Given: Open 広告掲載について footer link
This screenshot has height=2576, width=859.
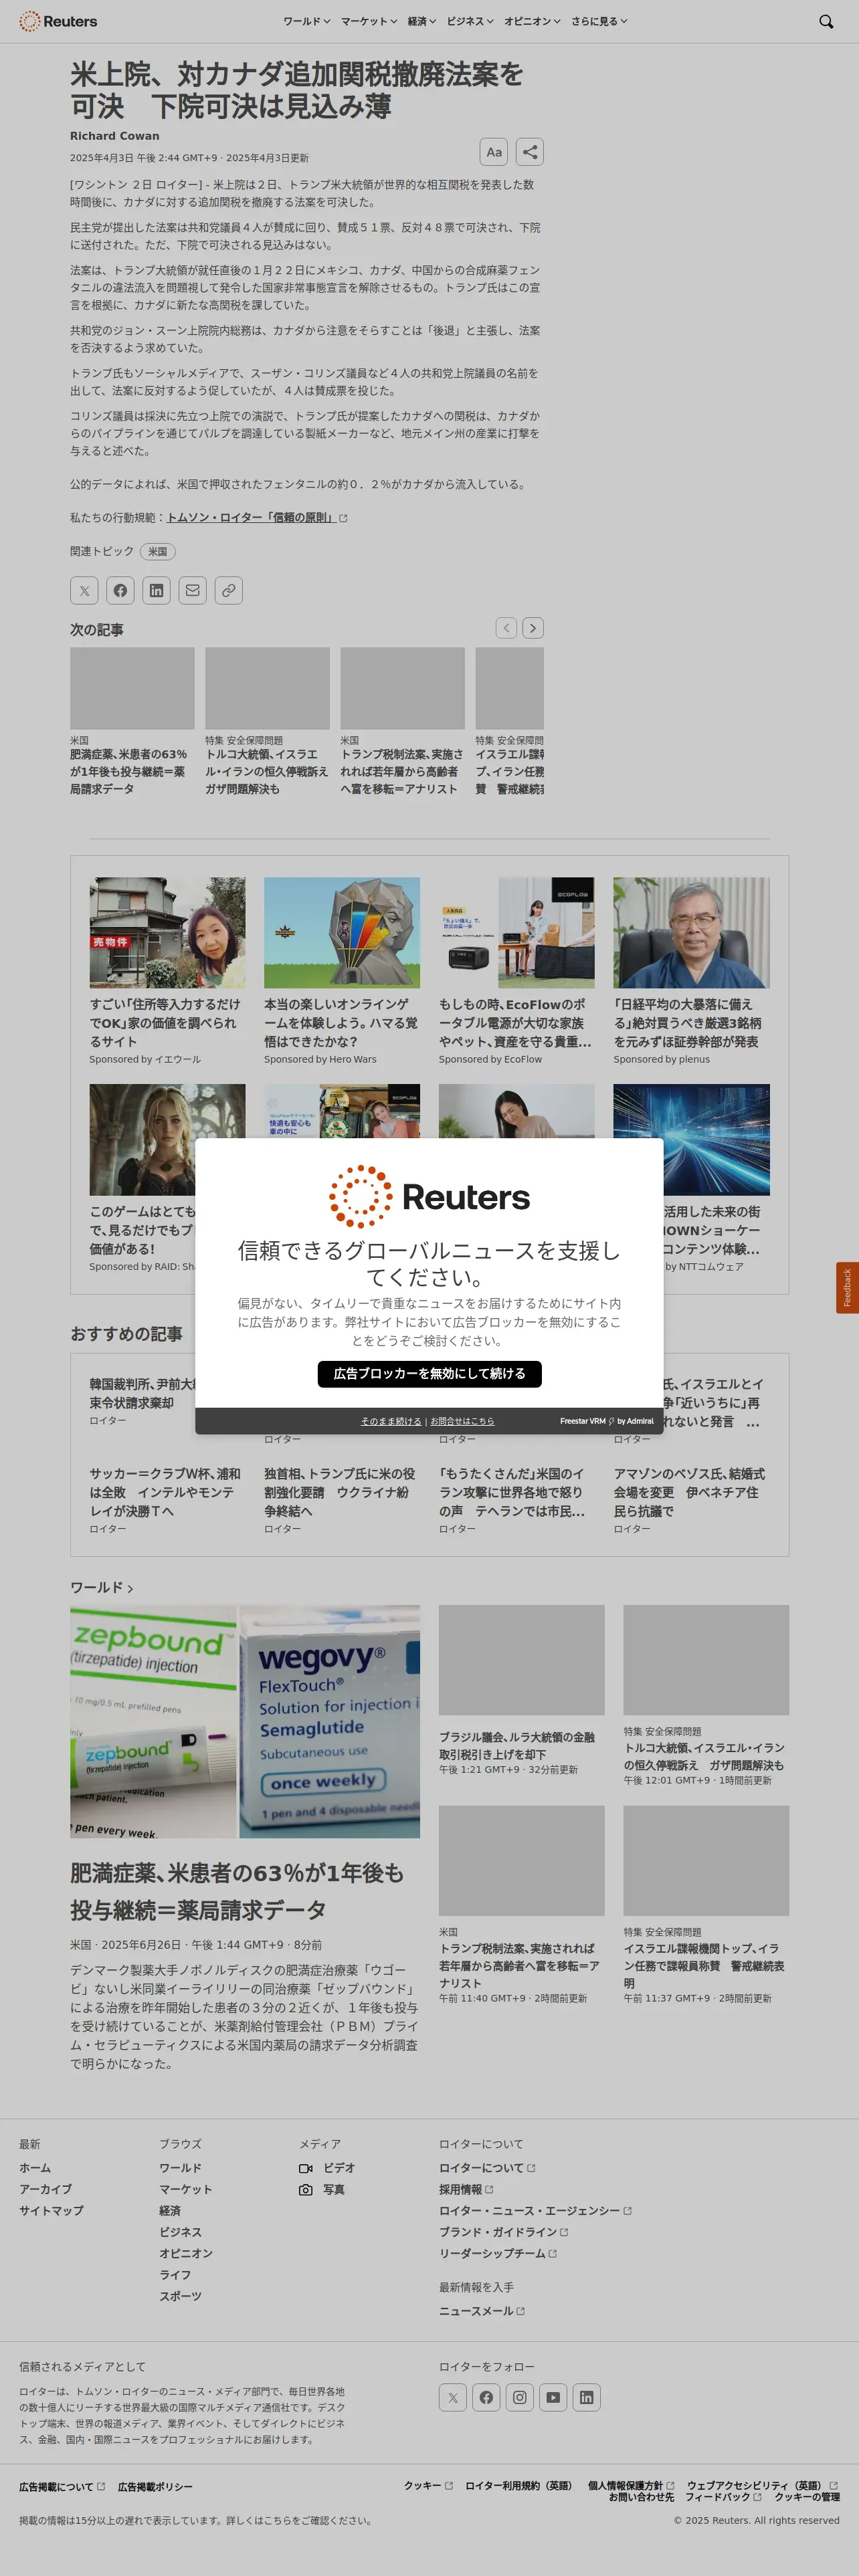Looking at the screenshot, I should point(62,2487).
